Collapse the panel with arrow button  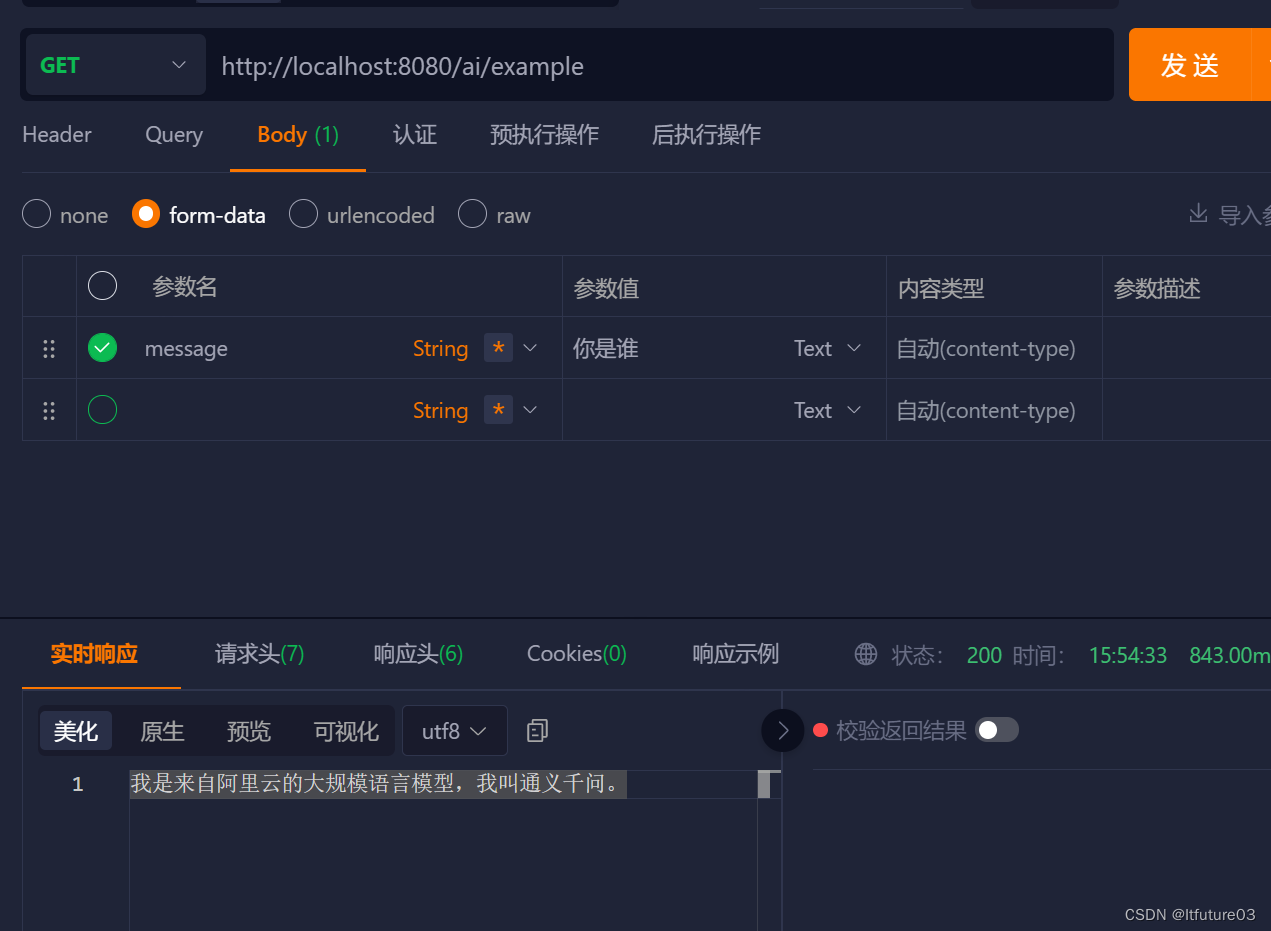(783, 731)
